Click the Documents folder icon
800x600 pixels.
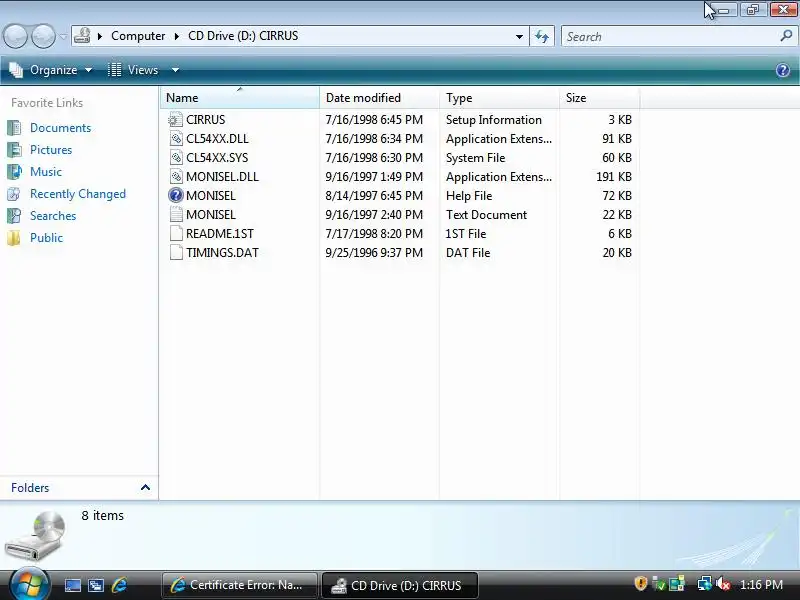(x=14, y=128)
